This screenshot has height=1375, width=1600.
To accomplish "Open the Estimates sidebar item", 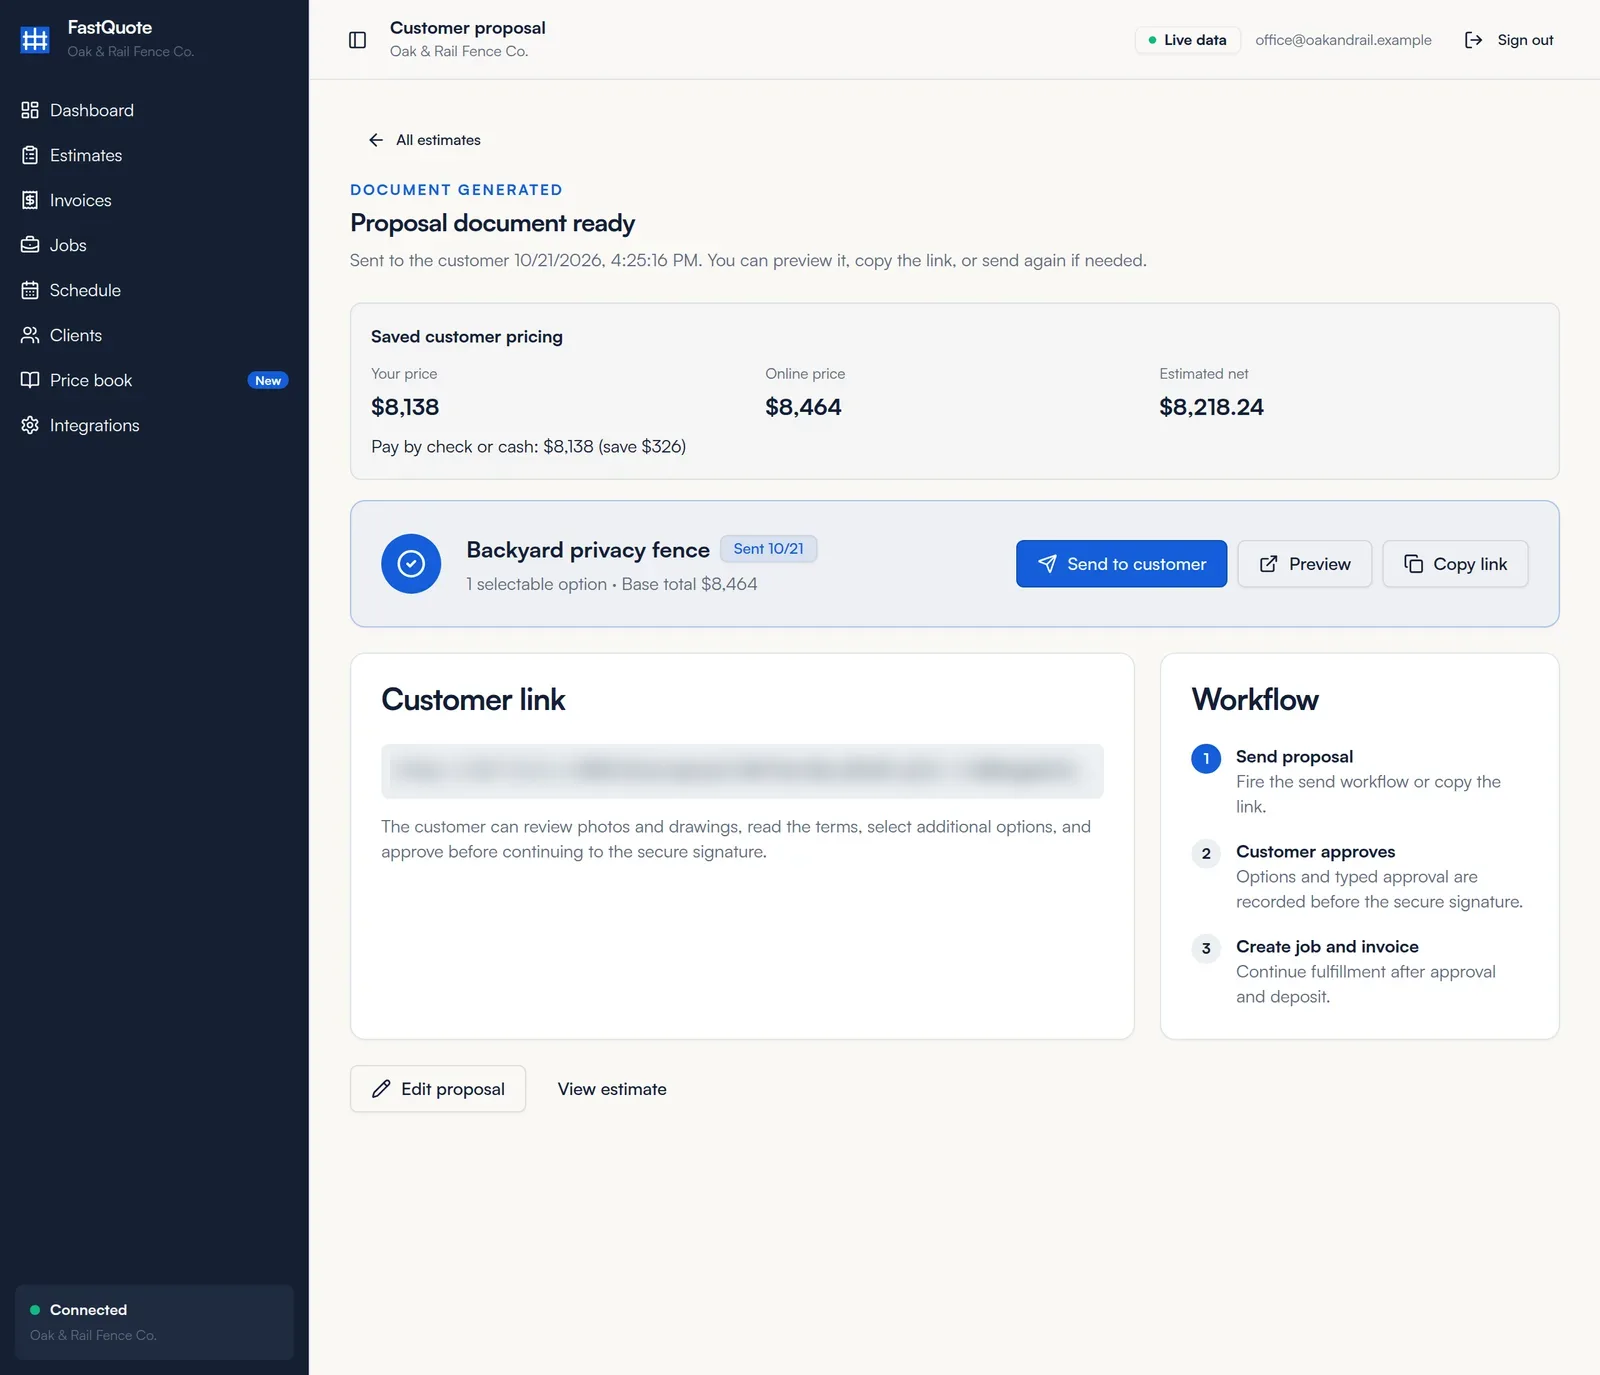I will pos(154,155).
